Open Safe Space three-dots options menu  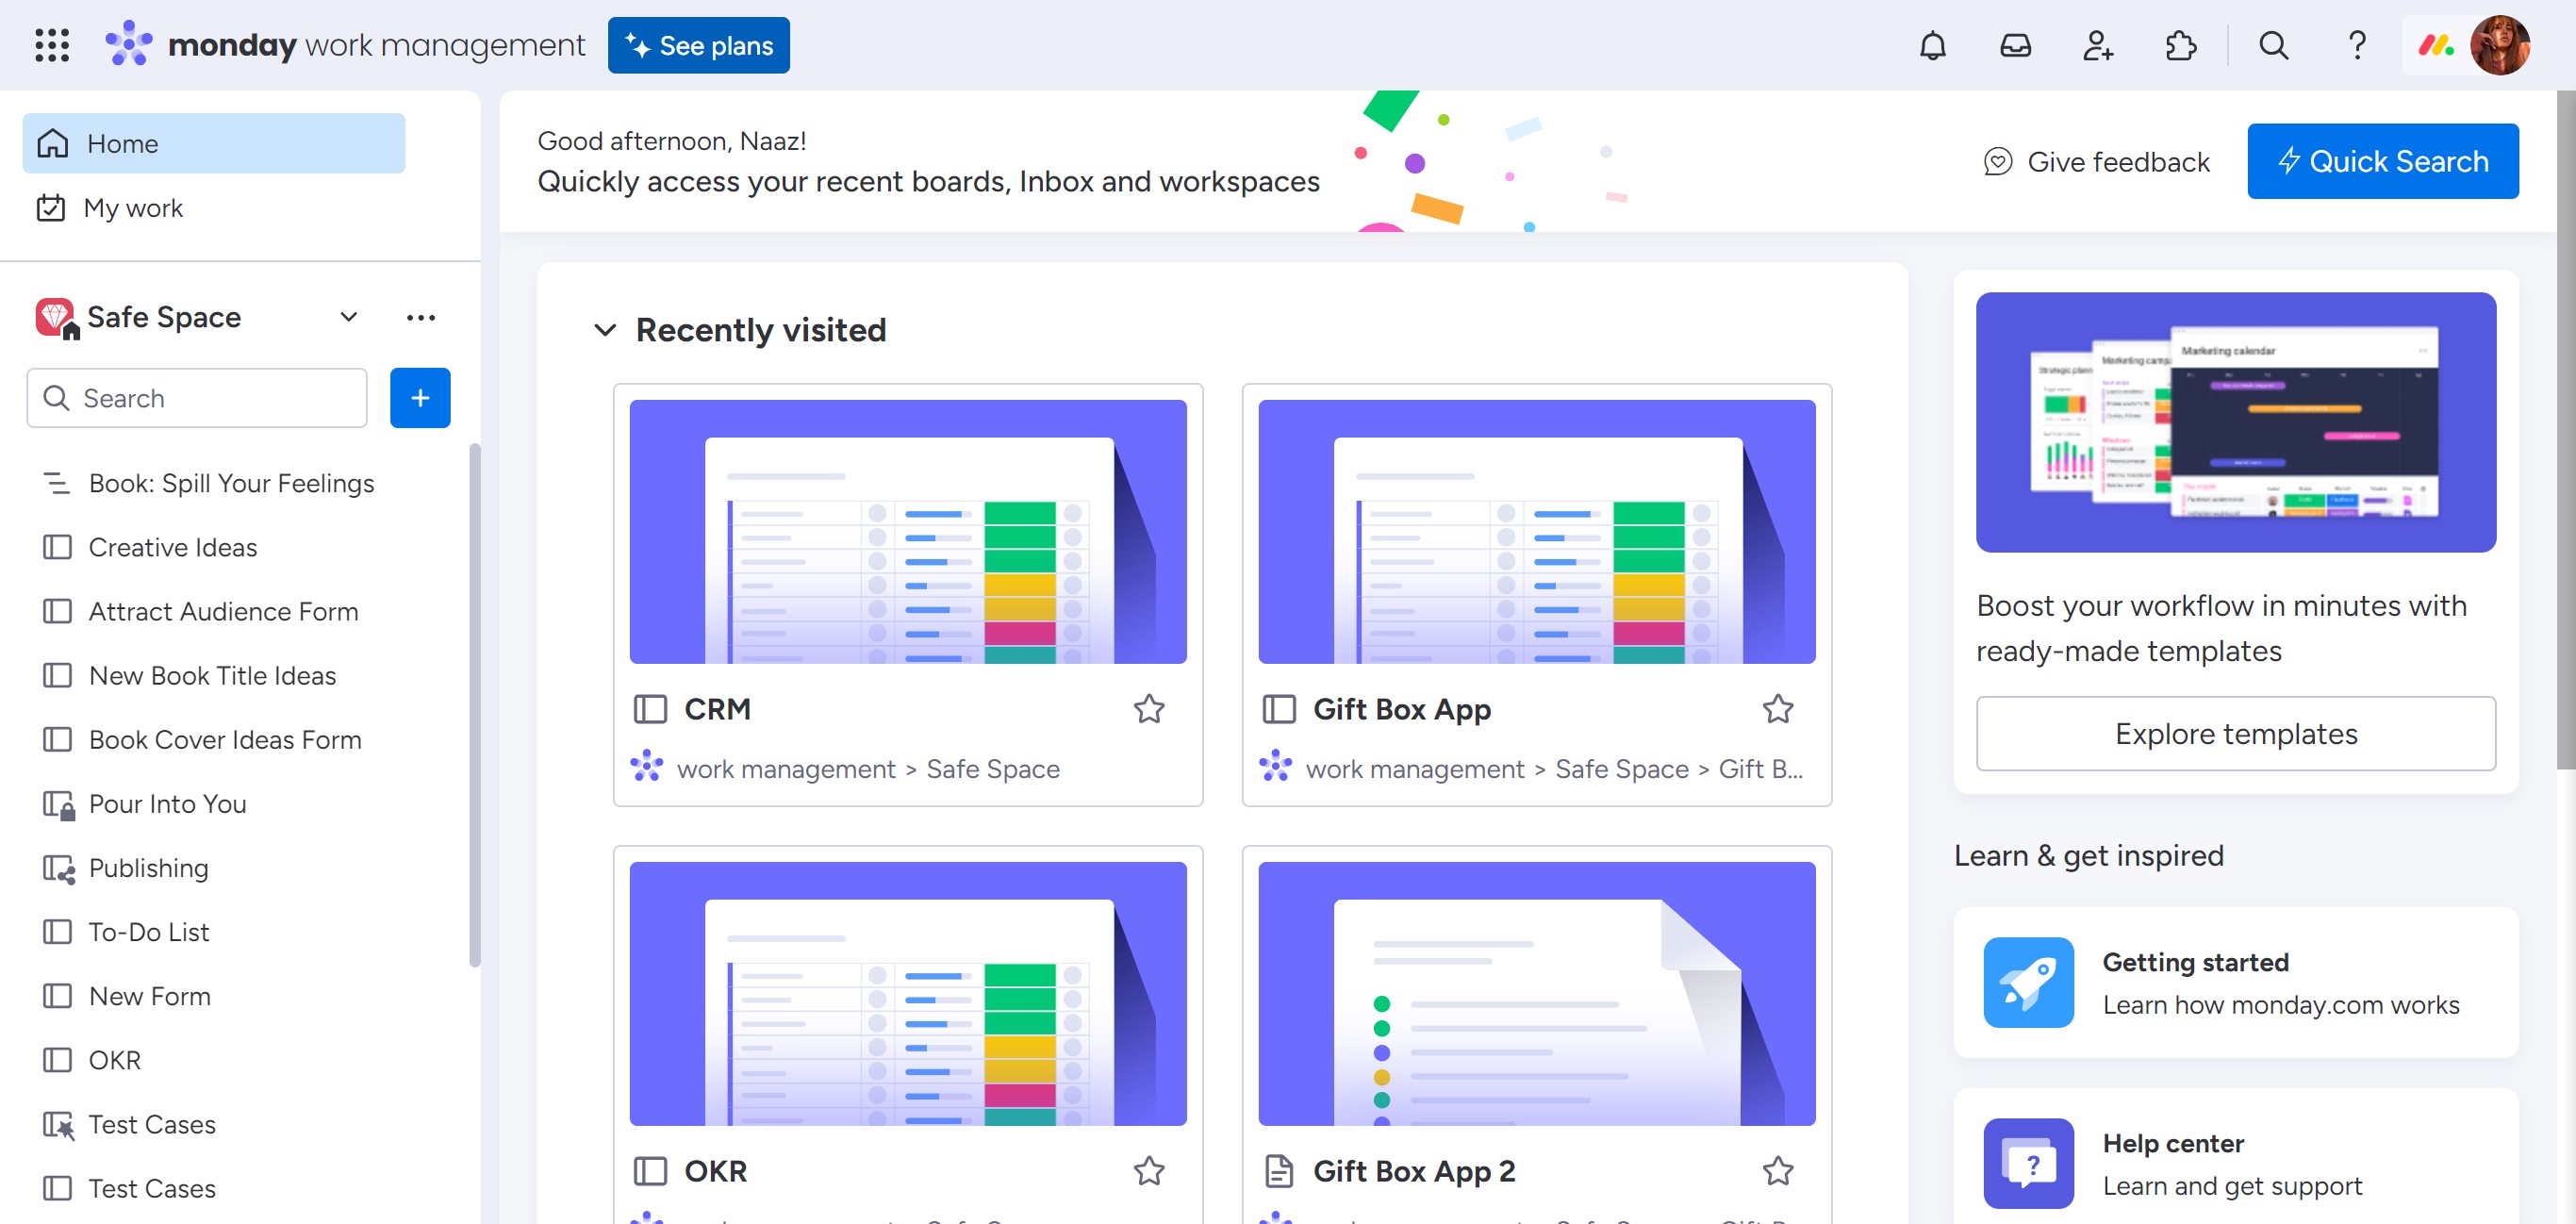(421, 317)
